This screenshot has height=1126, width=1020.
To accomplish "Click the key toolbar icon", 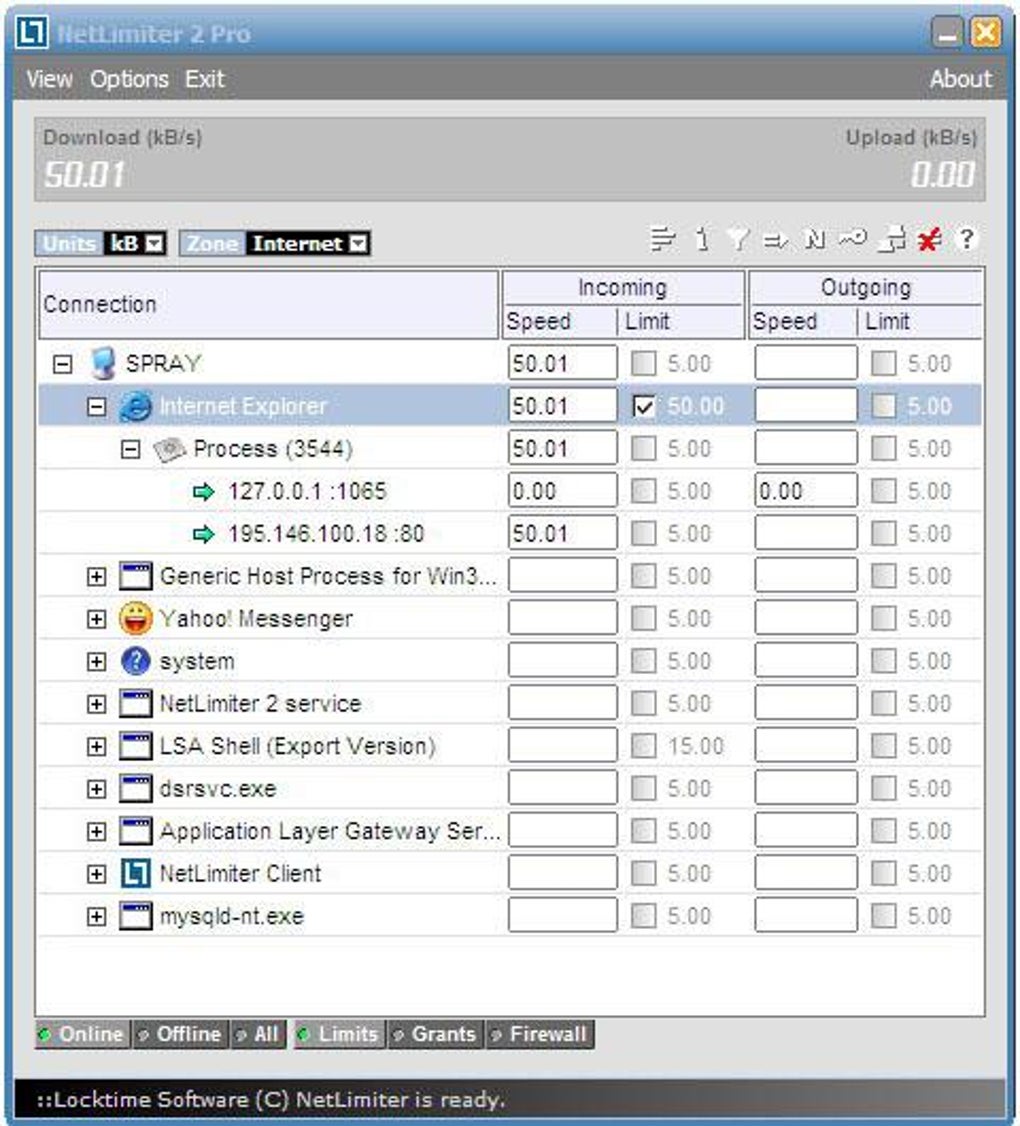I will 853,238.
